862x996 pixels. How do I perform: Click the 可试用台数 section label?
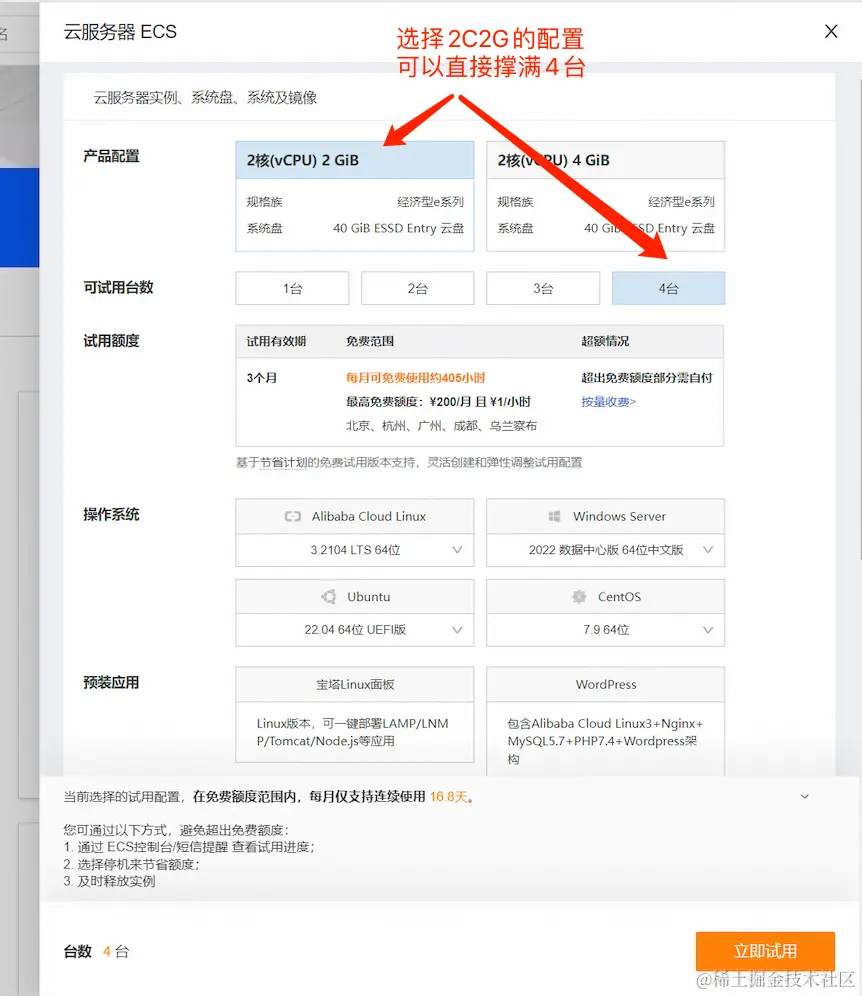[118, 287]
